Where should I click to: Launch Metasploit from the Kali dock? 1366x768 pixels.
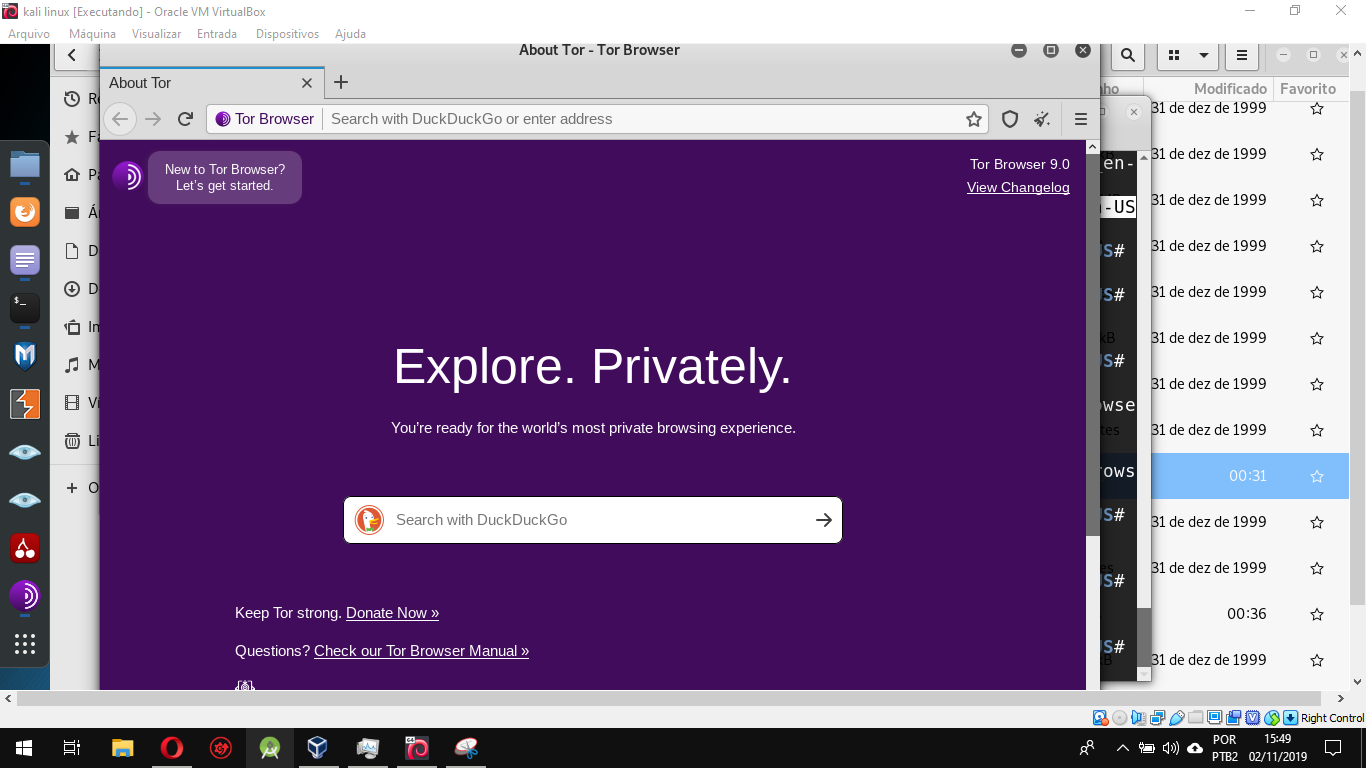25,356
